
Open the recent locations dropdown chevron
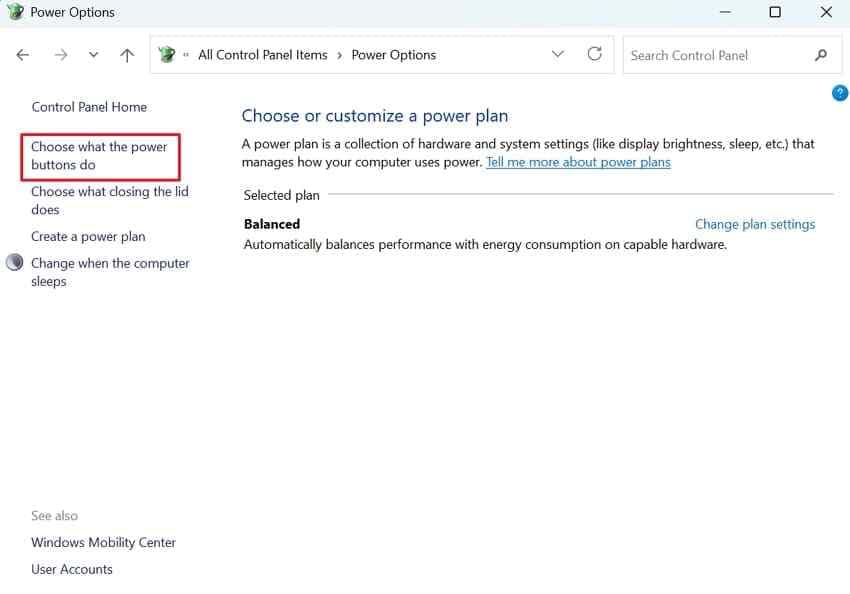93,55
